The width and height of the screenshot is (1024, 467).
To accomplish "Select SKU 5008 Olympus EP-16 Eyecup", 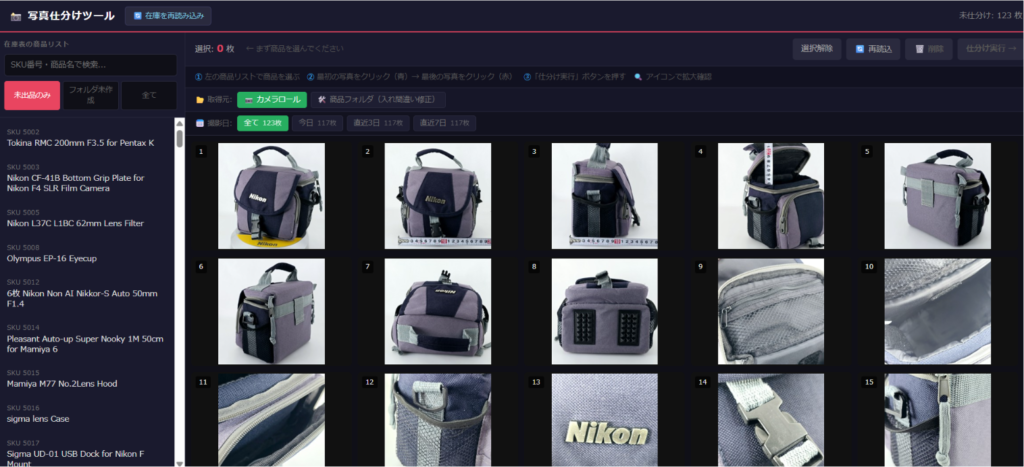I will (x=88, y=253).
